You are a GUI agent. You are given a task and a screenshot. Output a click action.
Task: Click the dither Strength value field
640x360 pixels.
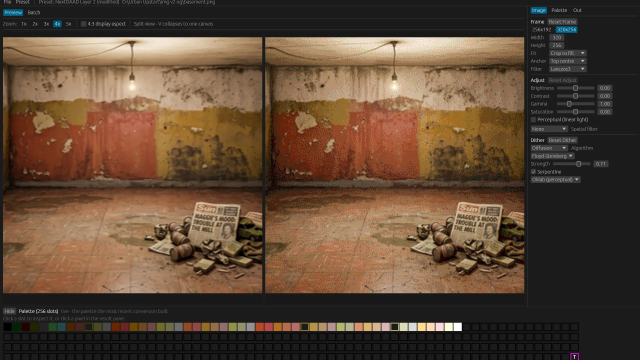pyautogui.click(x=600, y=164)
